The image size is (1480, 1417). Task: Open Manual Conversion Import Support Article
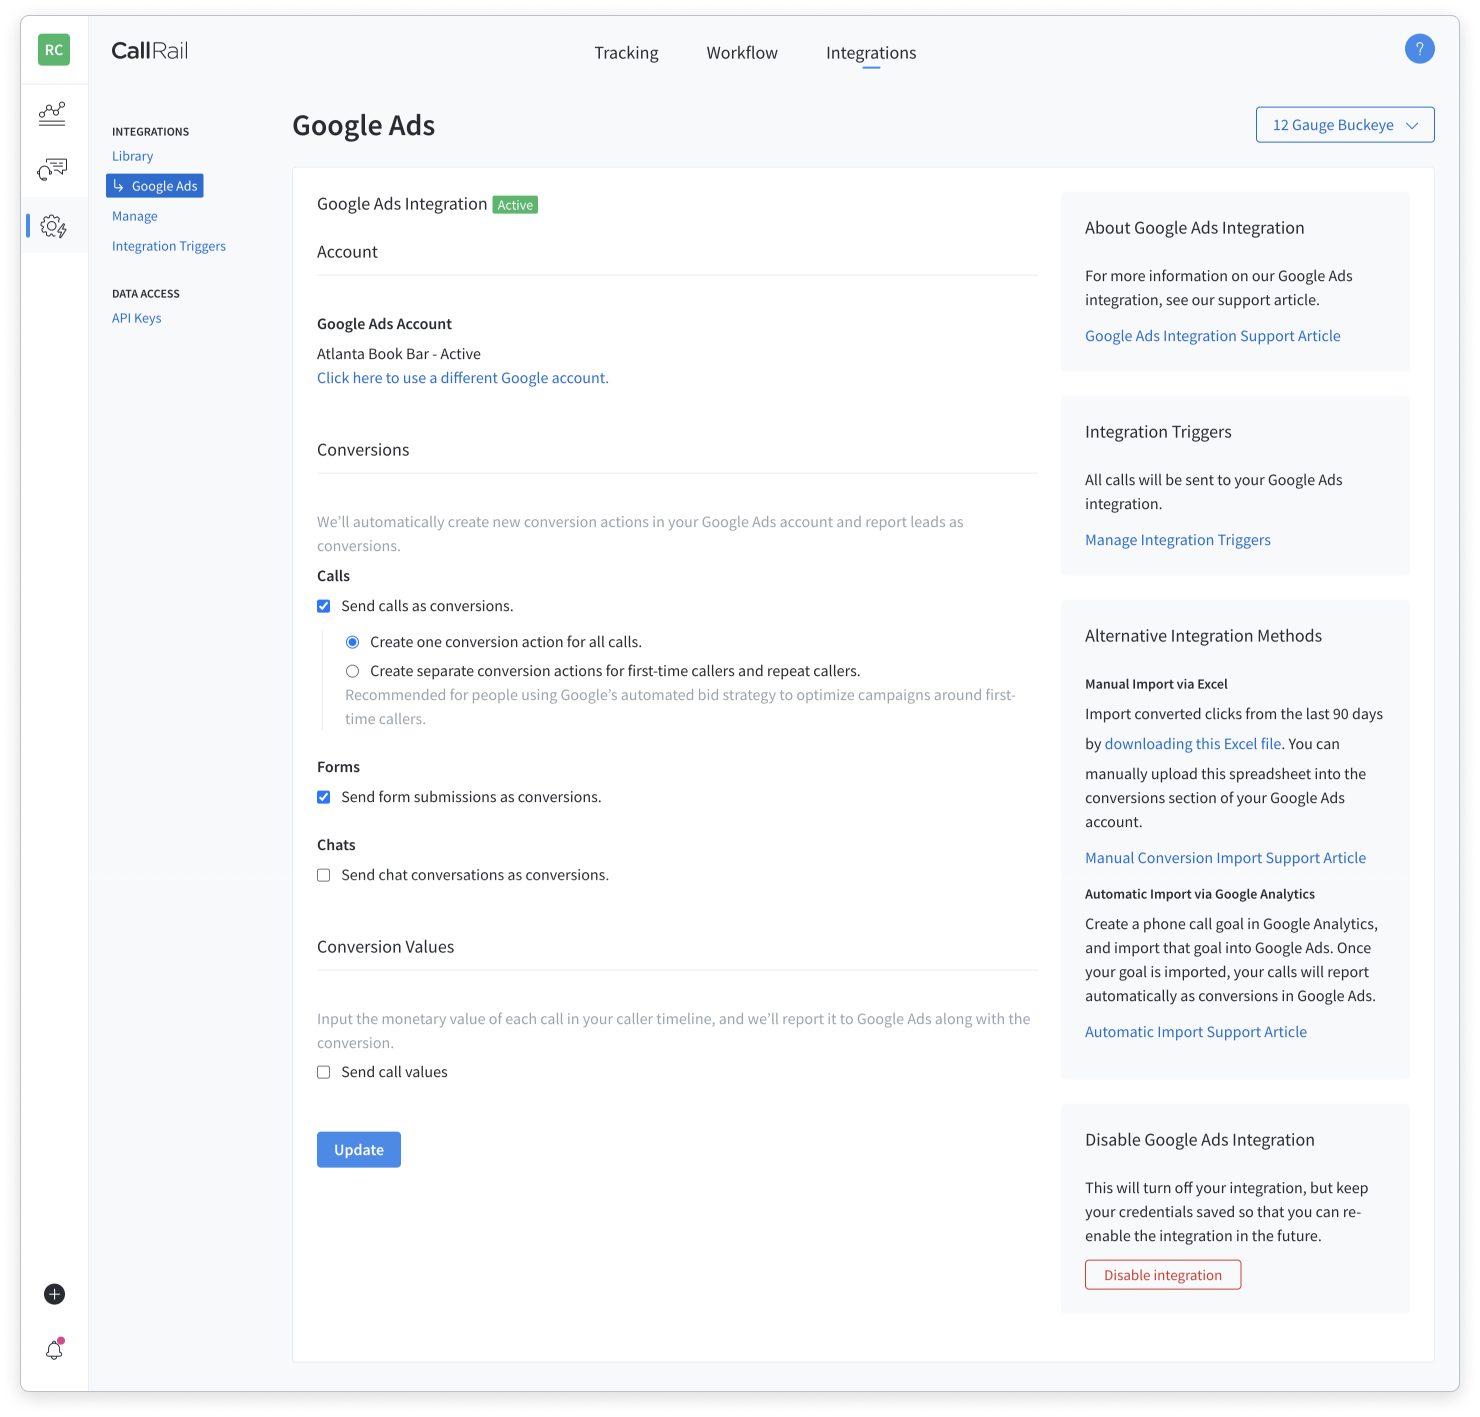[1226, 858]
